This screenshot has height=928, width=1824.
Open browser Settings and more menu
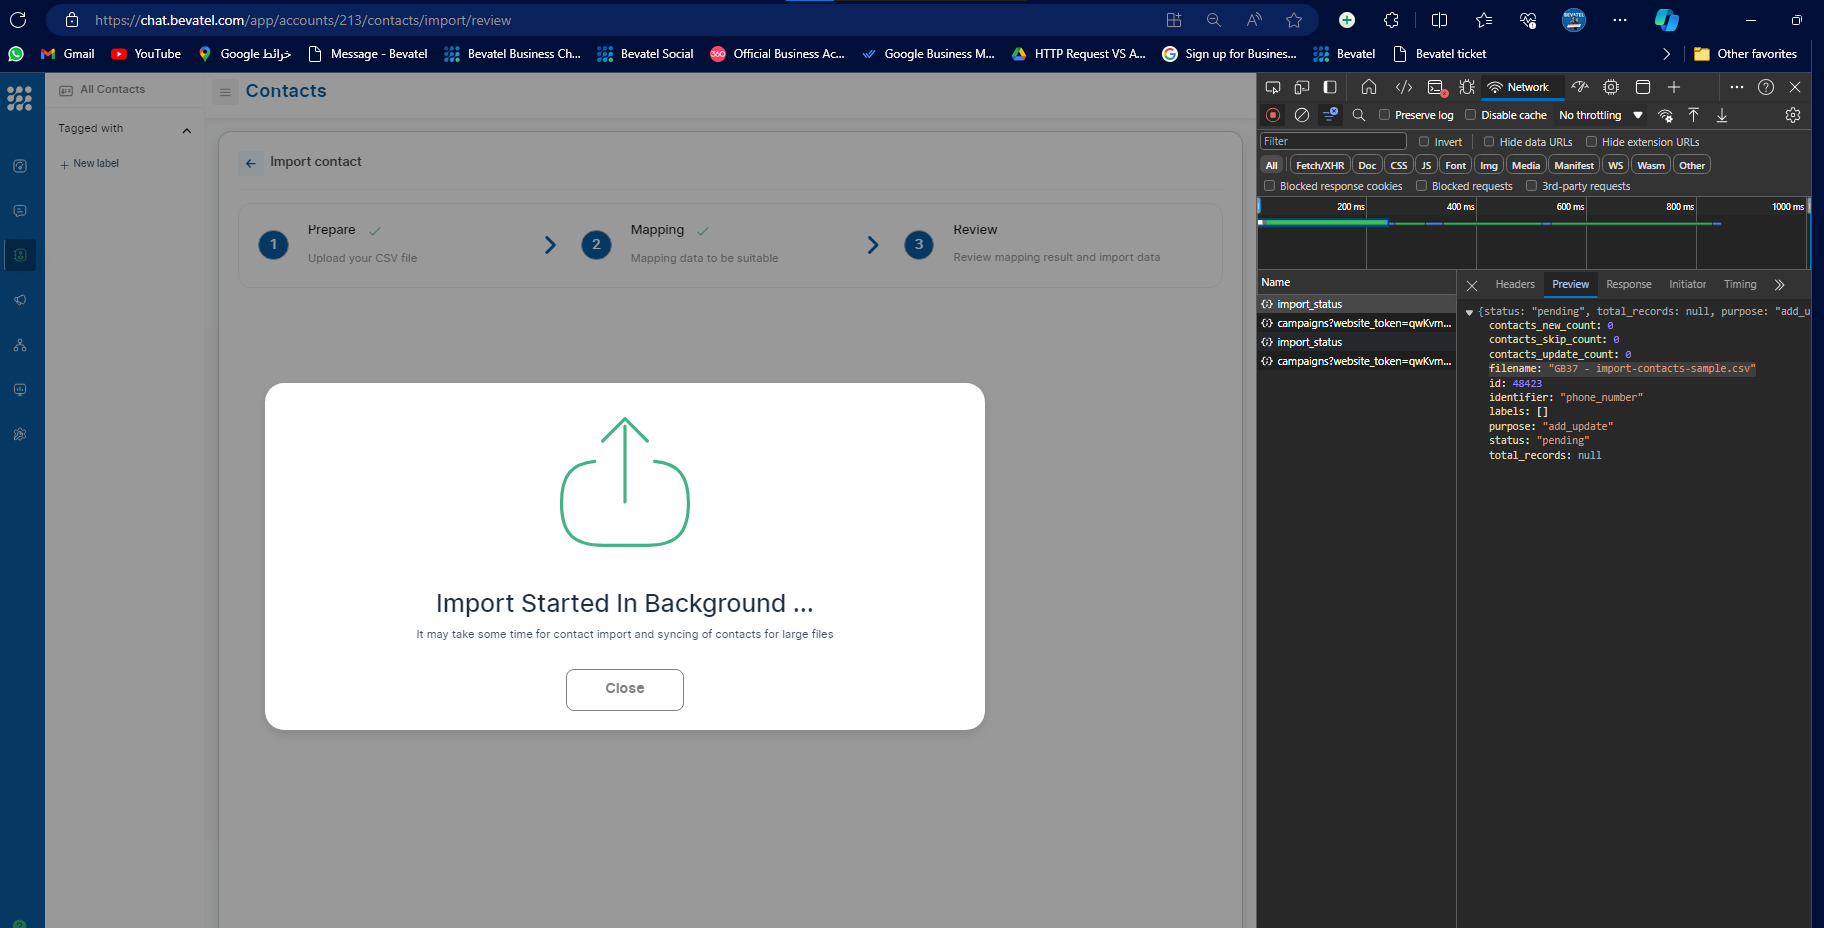point(1620,20)
